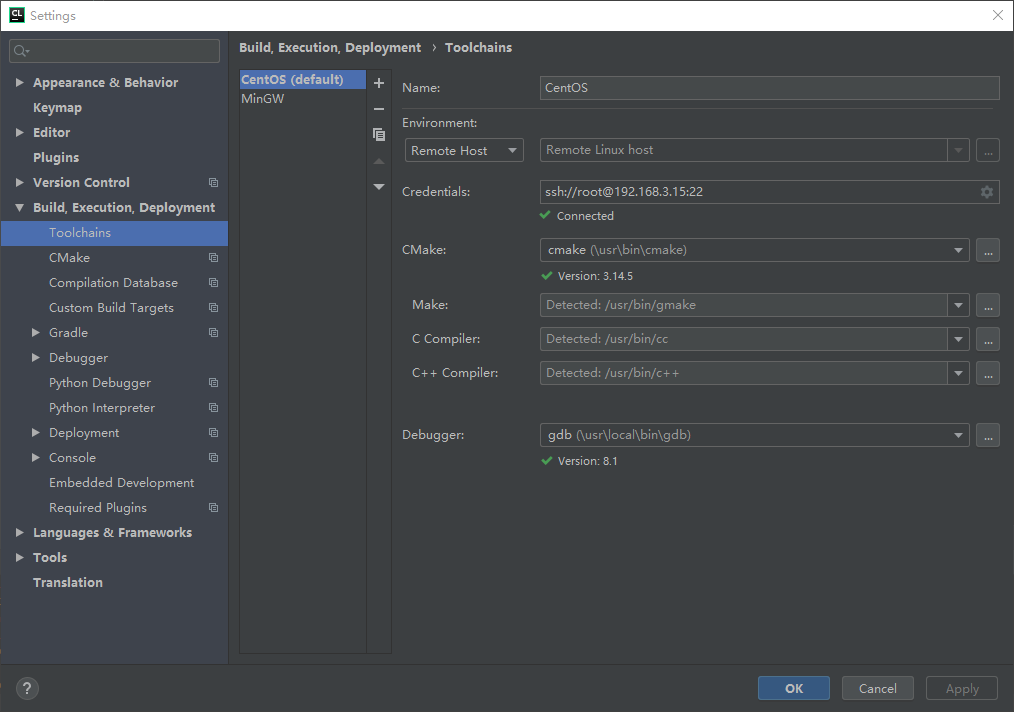Open the Make path dropdown
The height and width of the screenshot is (712, 1014).
point(958,305)
